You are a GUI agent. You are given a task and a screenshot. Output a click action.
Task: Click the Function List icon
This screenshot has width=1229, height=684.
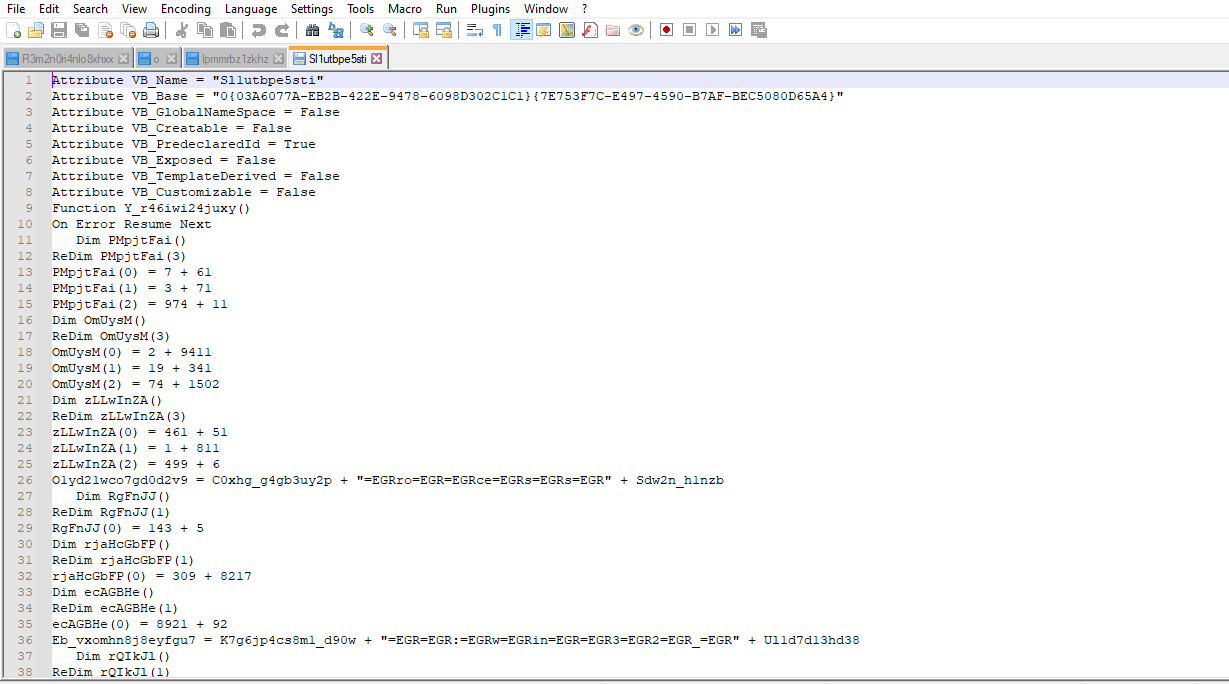tap(590, 30)
